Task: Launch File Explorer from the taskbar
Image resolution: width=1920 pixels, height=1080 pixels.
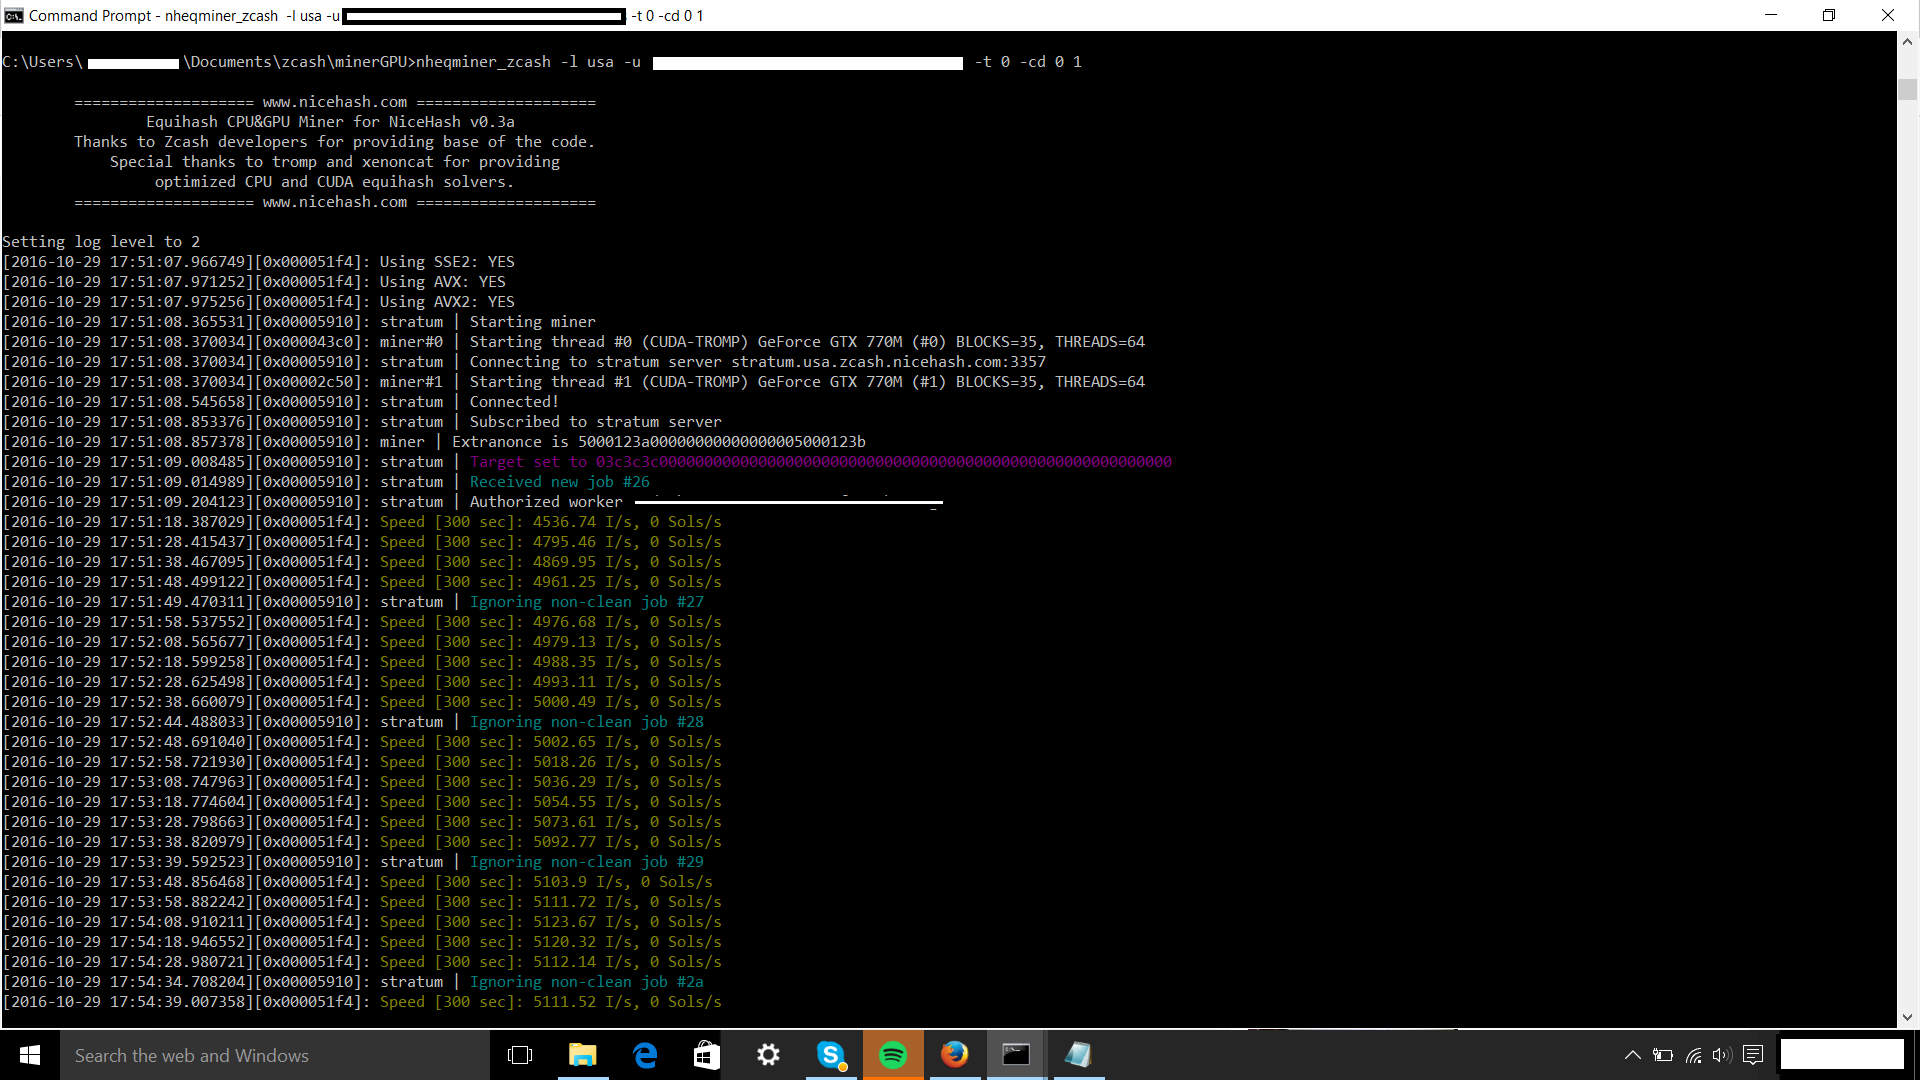Action: [582, 1055]
